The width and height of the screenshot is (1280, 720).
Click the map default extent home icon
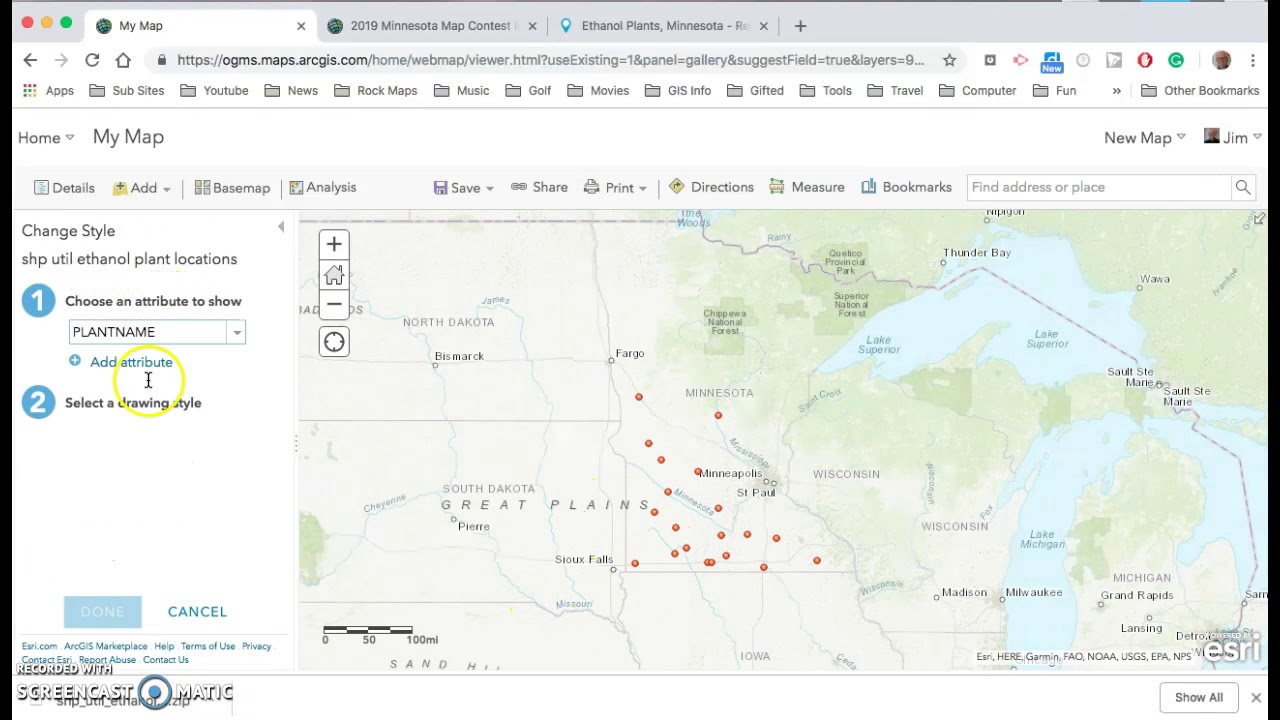[x=334, y=275]
